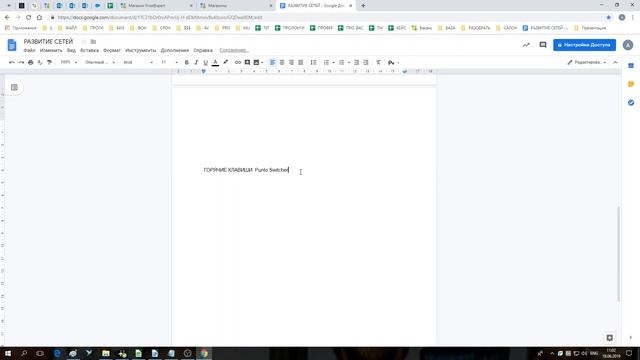Open a new Chrome tab
The image size is (640, 360).
[x=363, y=6]
